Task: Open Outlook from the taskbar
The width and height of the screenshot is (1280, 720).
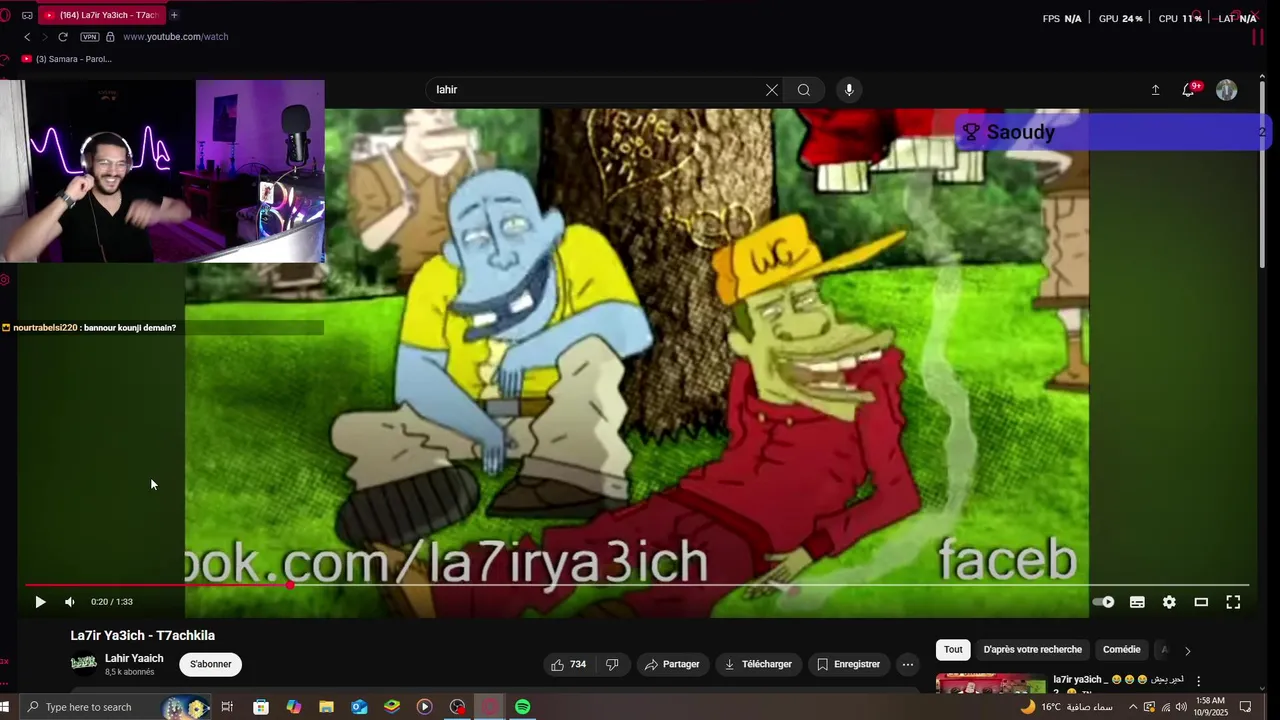Action: pyautogui.click(x=359, y=707)
